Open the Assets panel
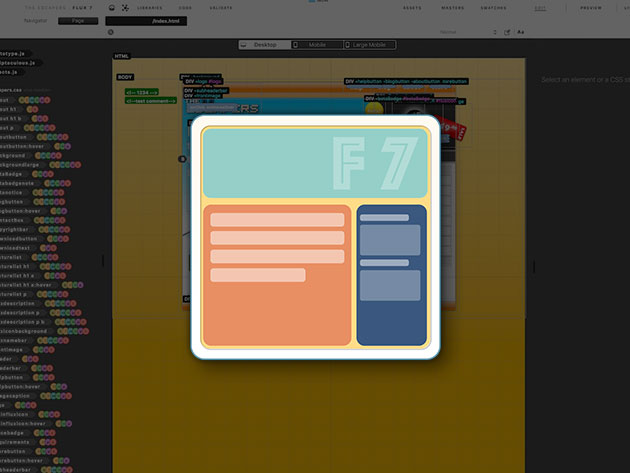The height and width of the screenshot is (473, 630). click(x=412, y=8)
